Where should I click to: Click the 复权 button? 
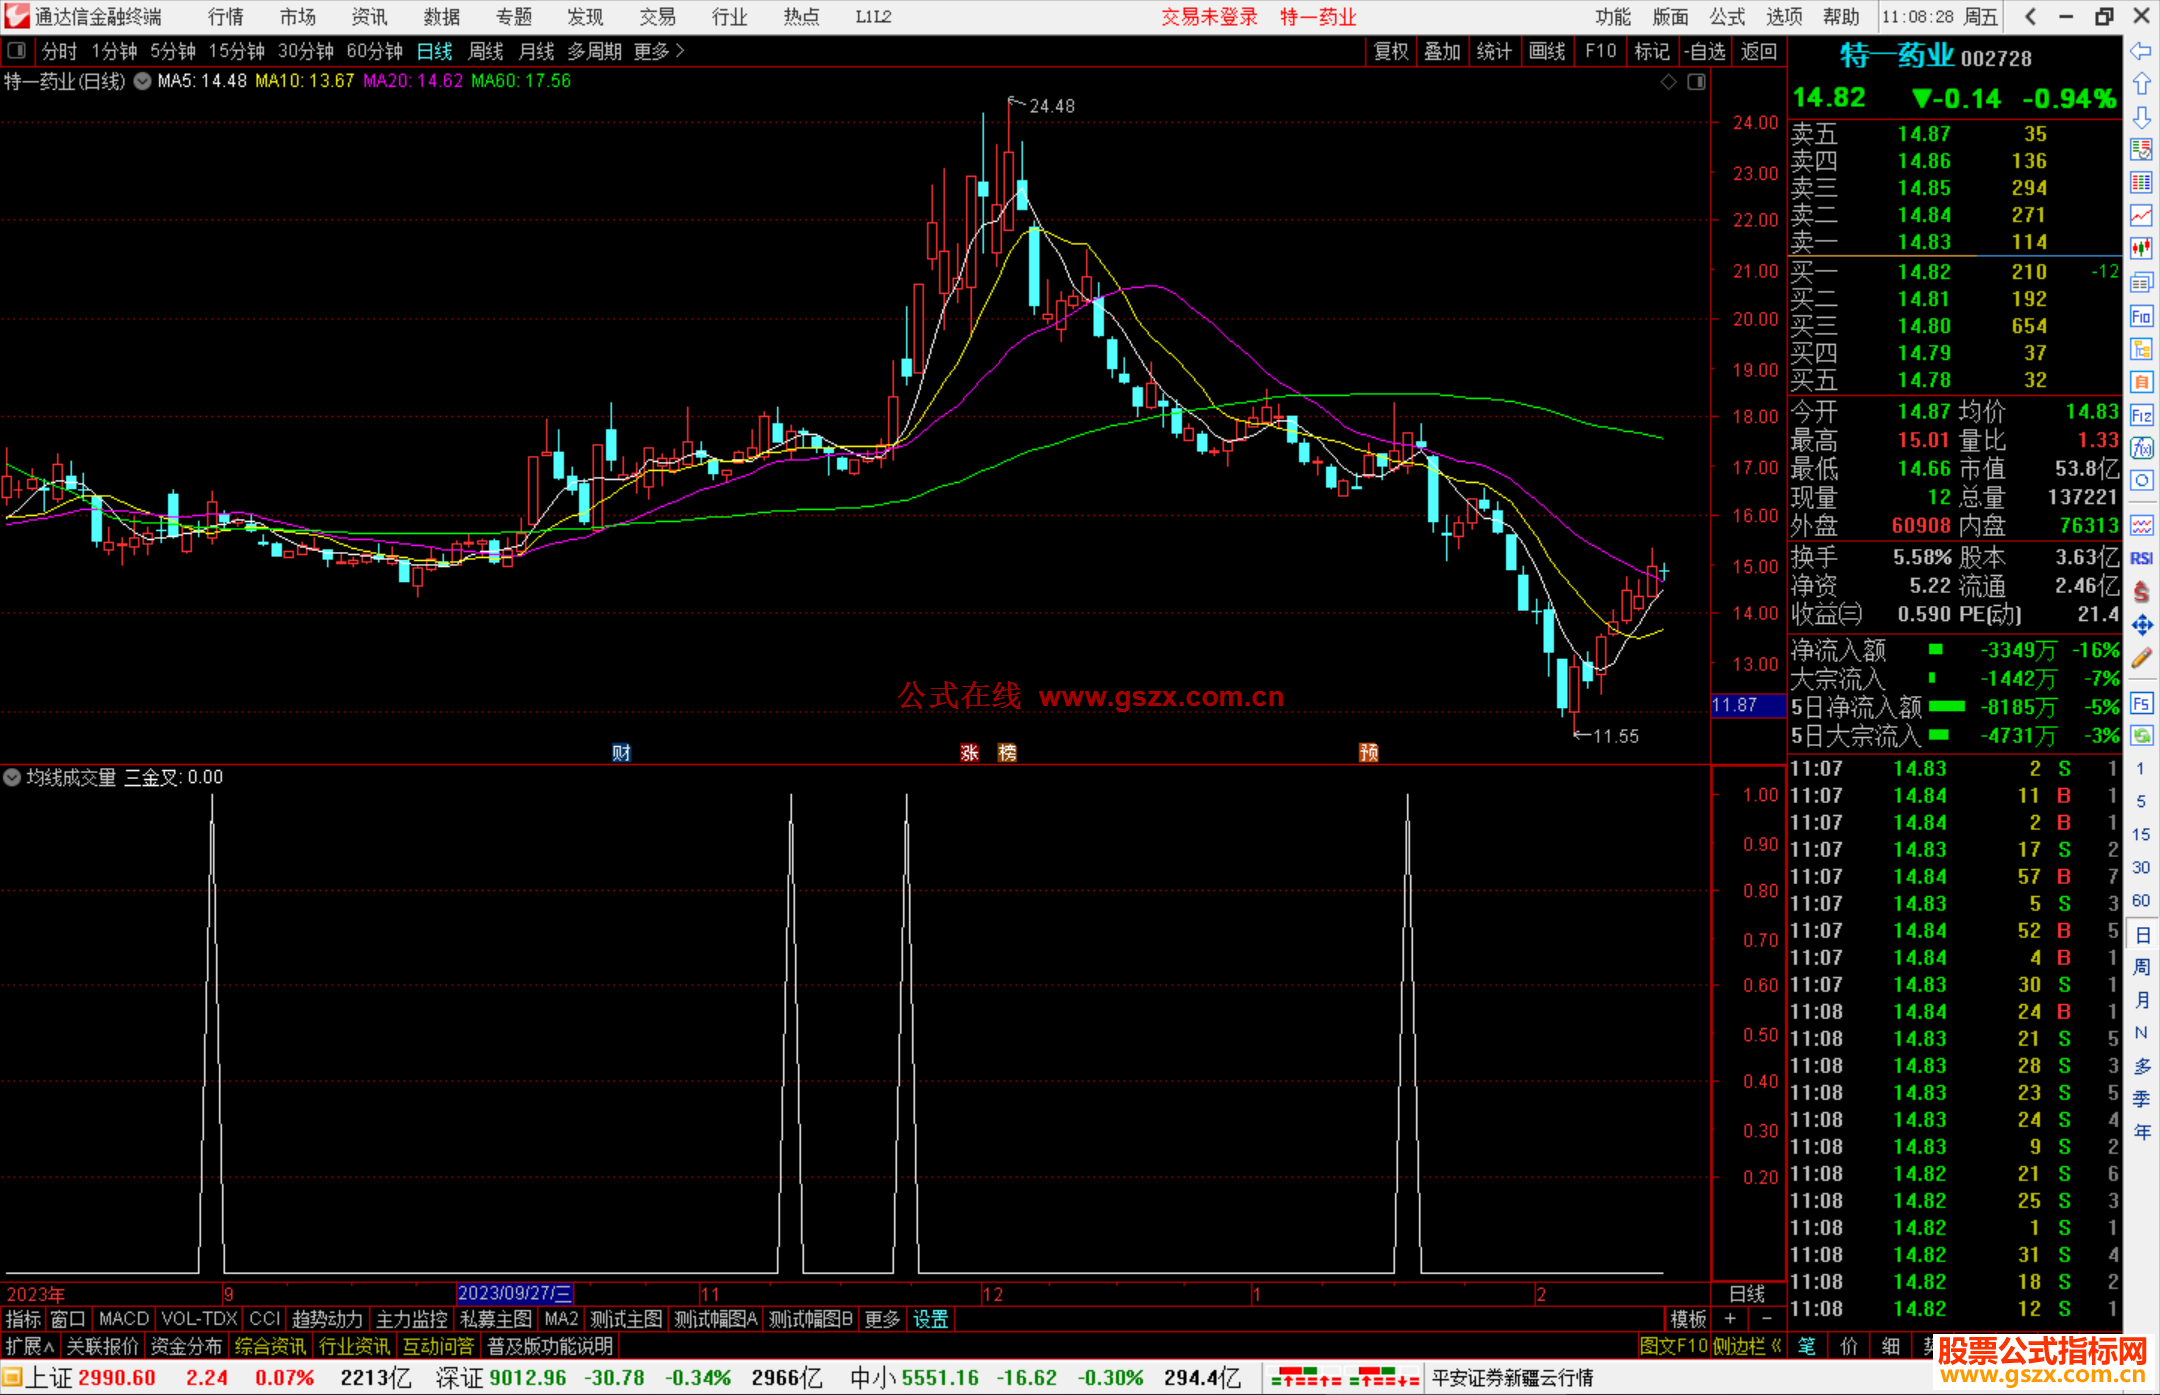click(x=1390, y=51)
